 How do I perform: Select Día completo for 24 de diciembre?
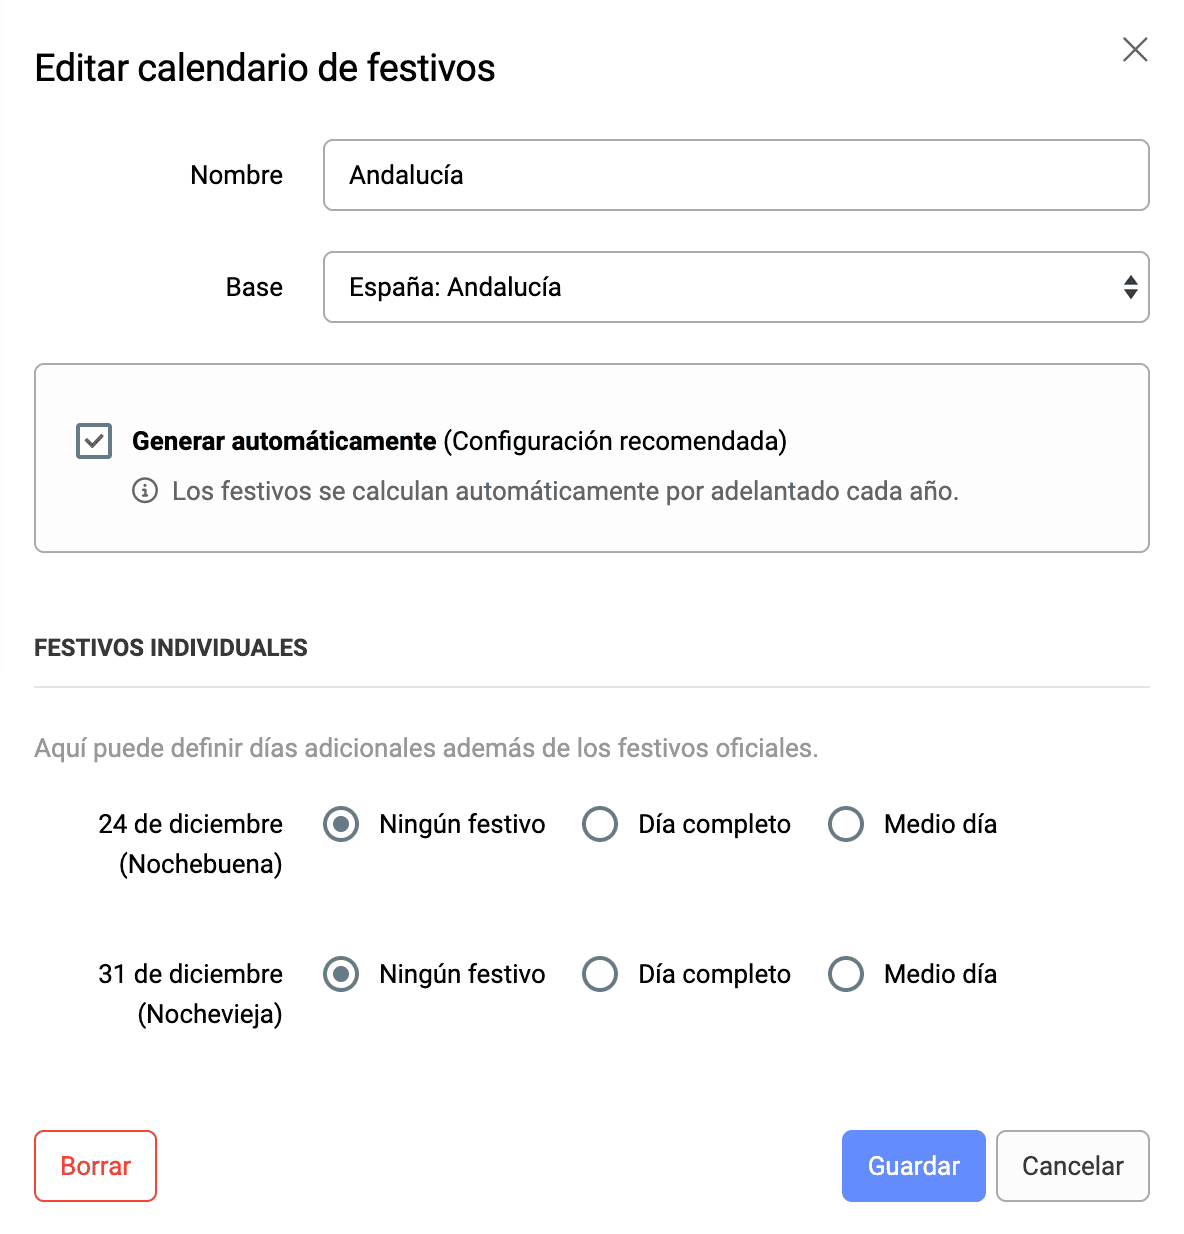click(600, 825)
